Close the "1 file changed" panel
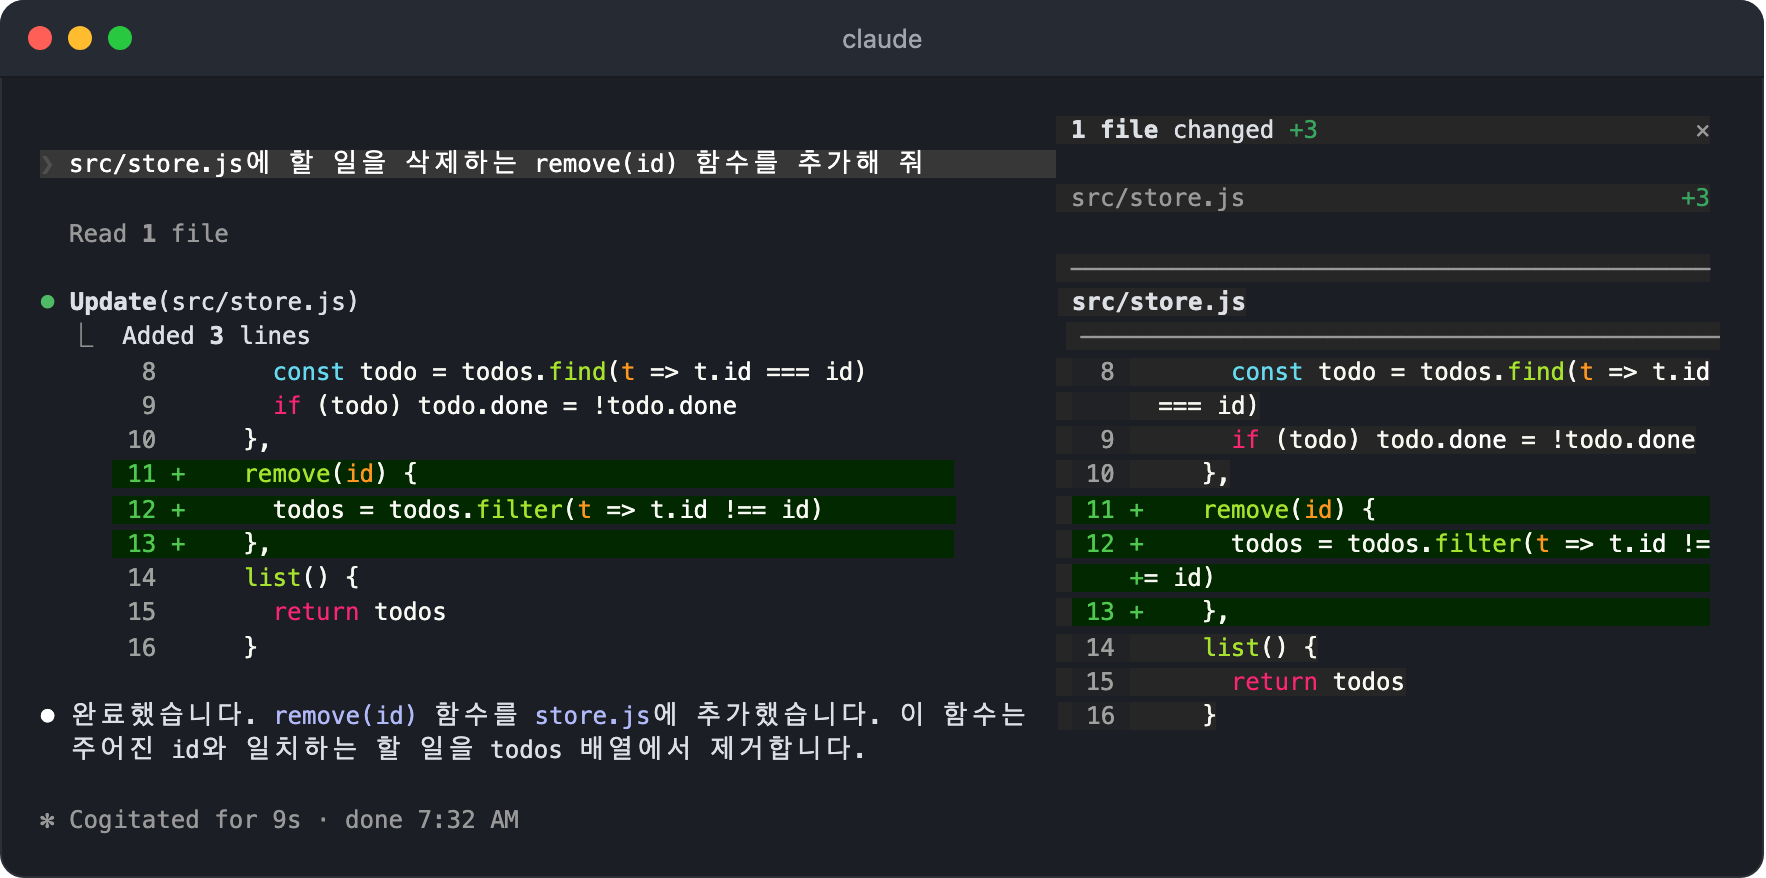The image size is (1766, 878). [1702, 130]
